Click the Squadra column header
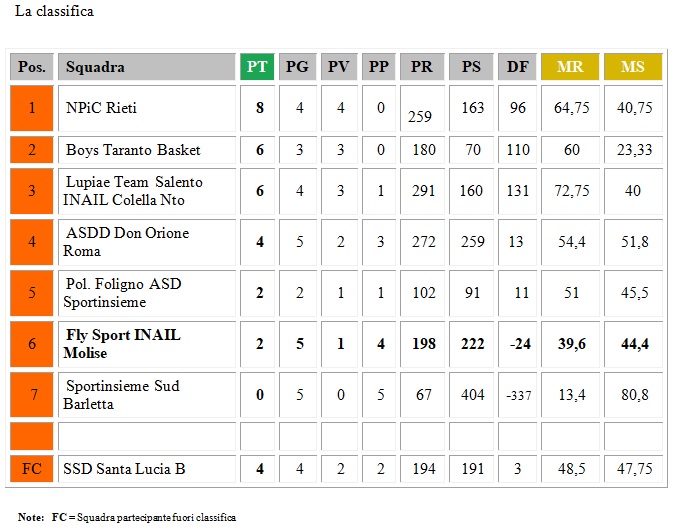 coord(147,67)
